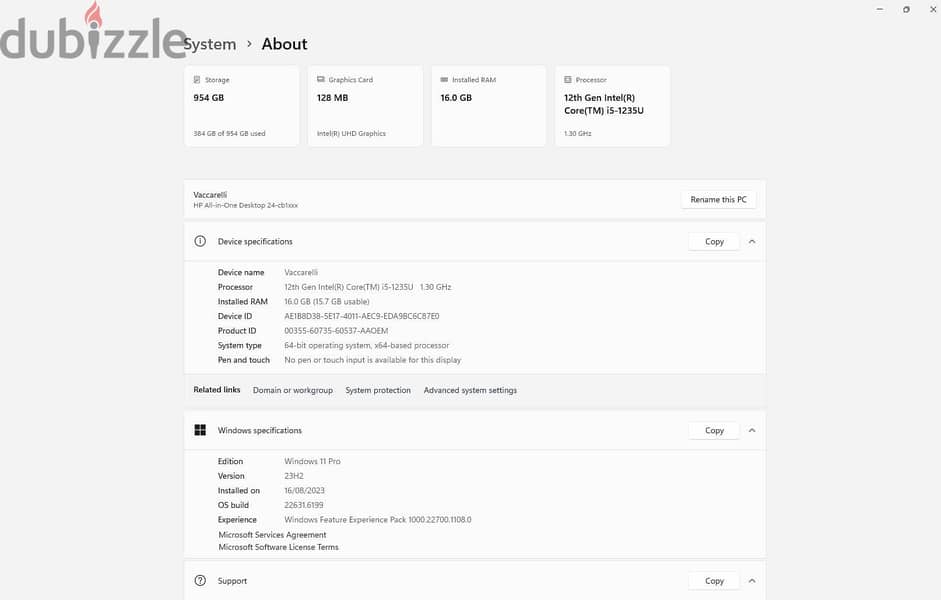Select Edition value Windows 11 Pro

(x=312, y=461)
